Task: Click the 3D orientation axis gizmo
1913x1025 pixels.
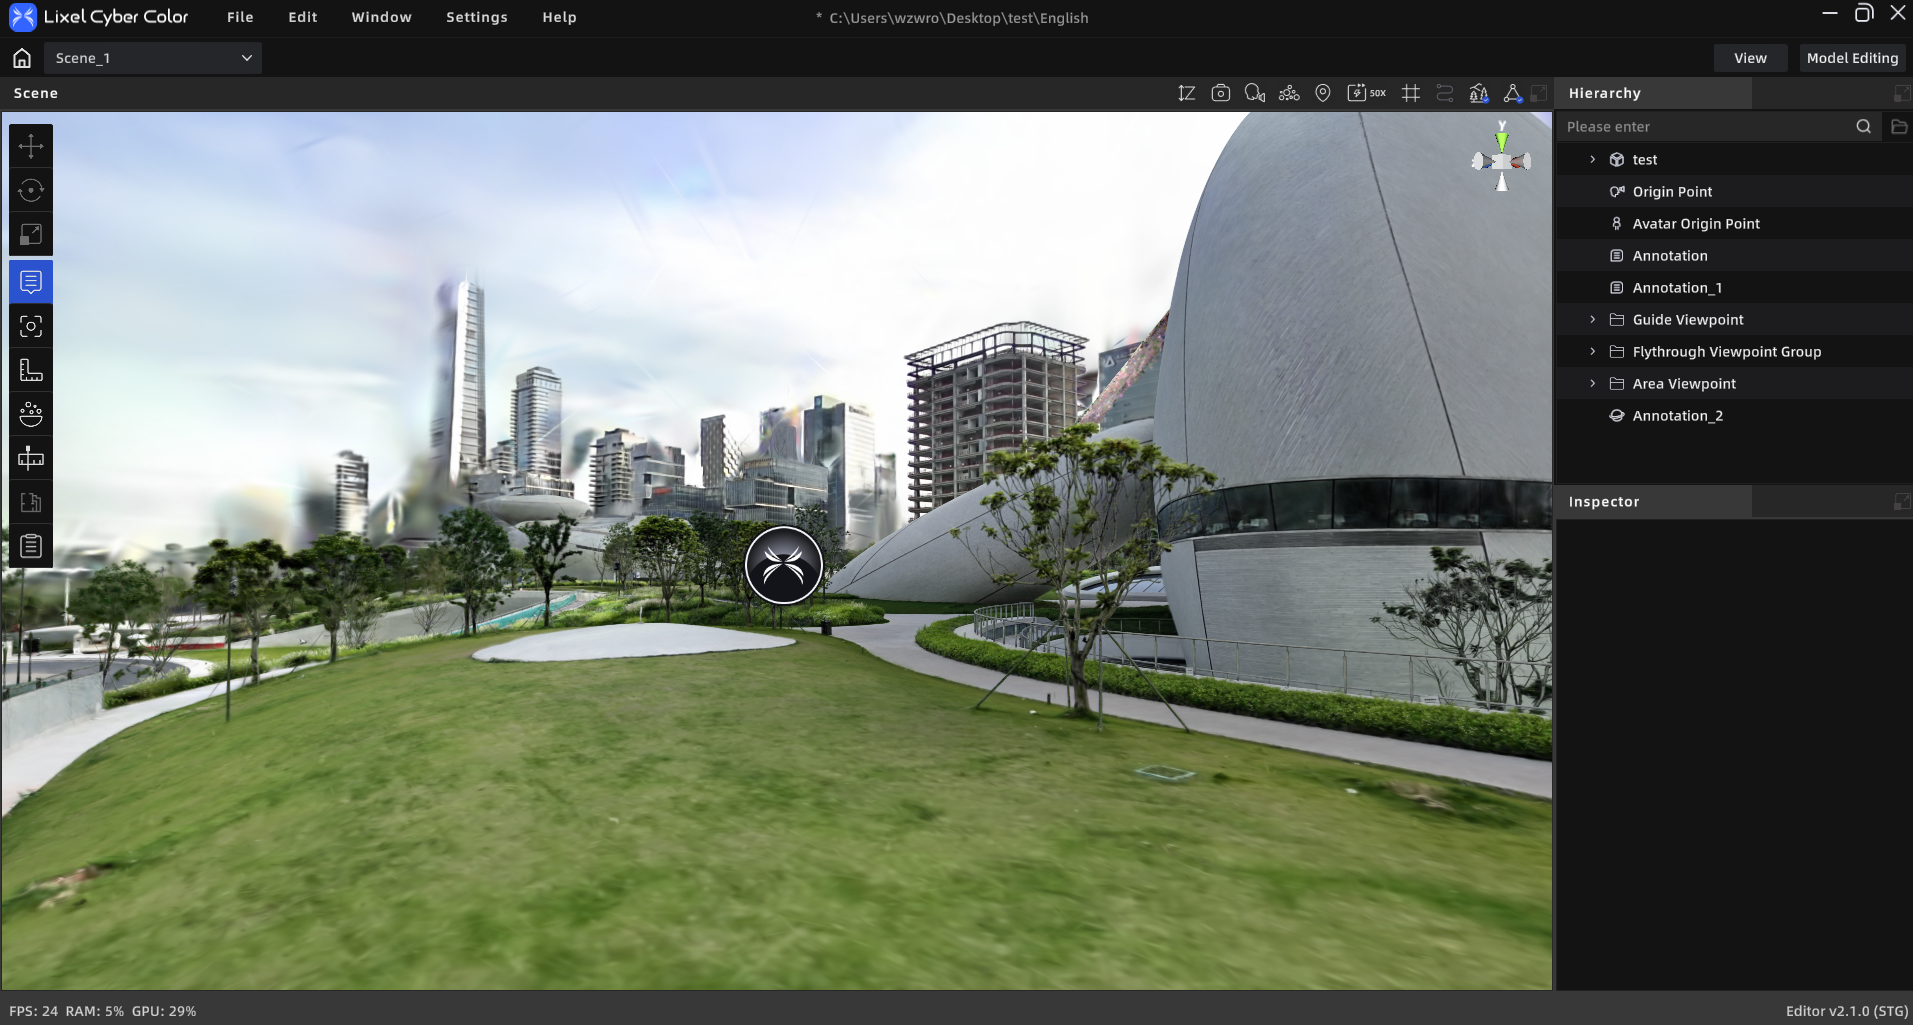Action: [x=1501, y=157]
